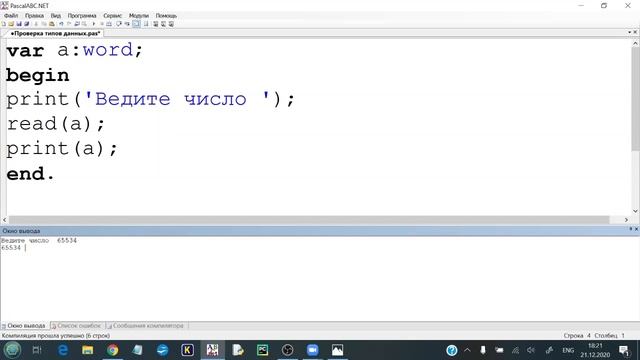Select the Проверка типов данных.pas editor tab

click(55, 33)
